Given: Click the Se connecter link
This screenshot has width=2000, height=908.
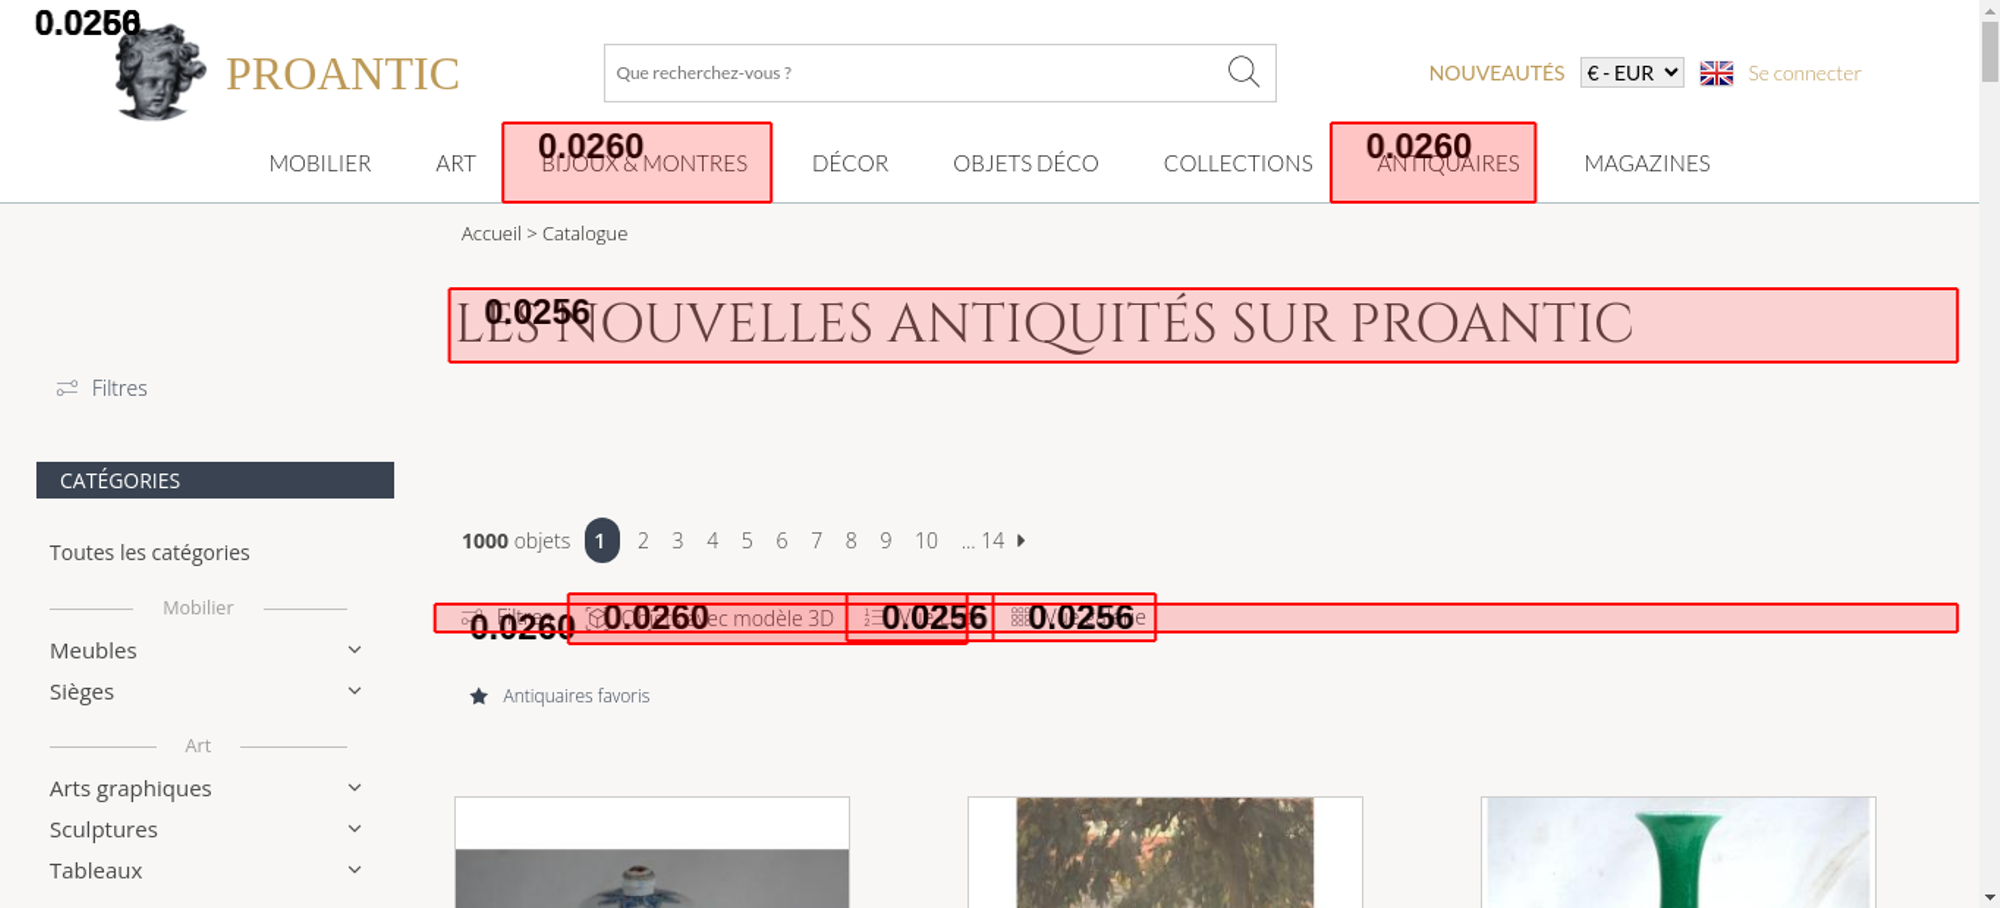Looking at the screenshot, I should click(1804, 73).
